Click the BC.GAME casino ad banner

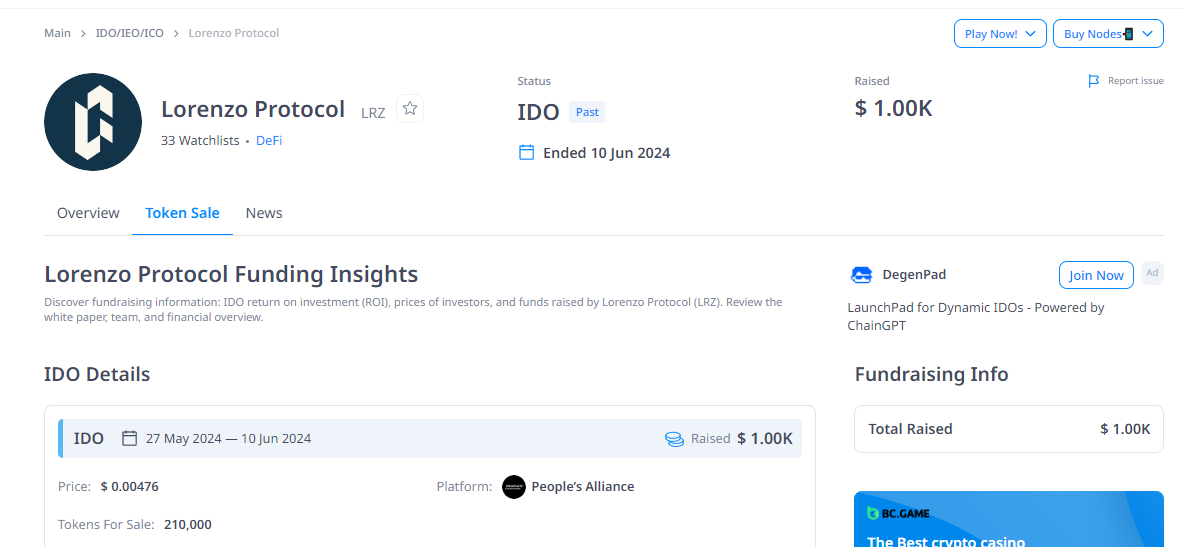(1009, 519)
